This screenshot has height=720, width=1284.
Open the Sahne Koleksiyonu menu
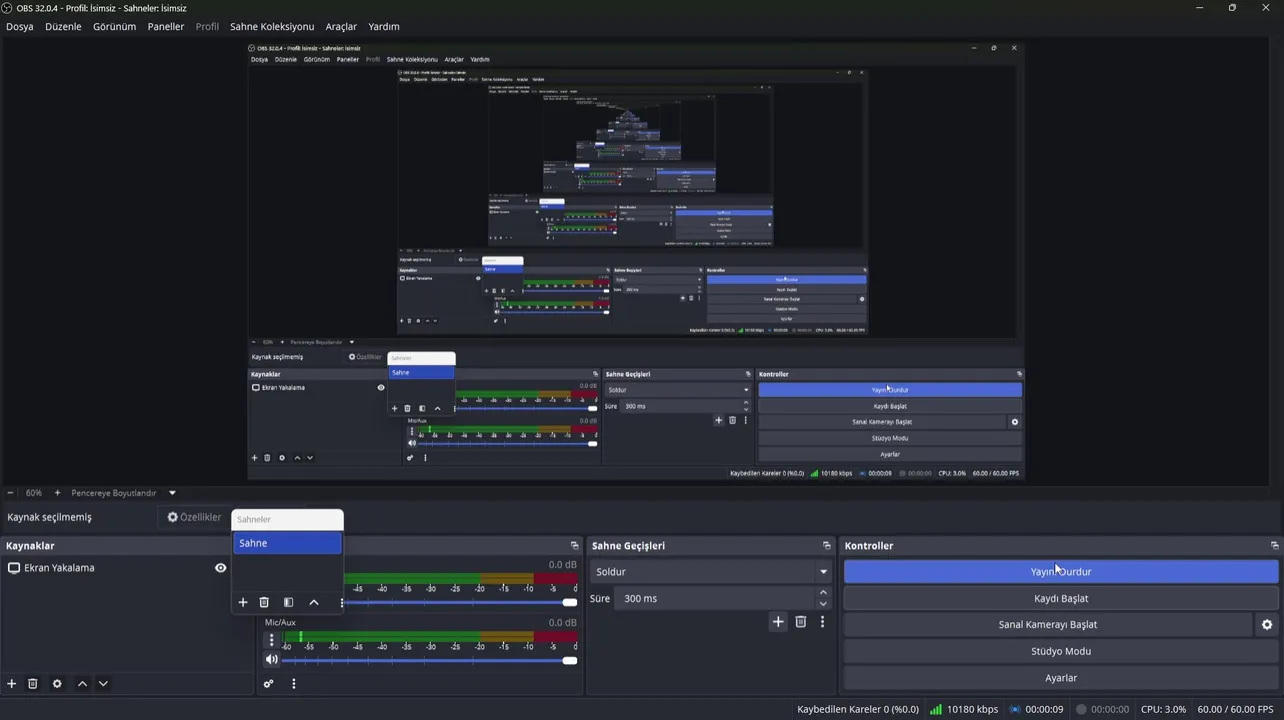[272, 27]
